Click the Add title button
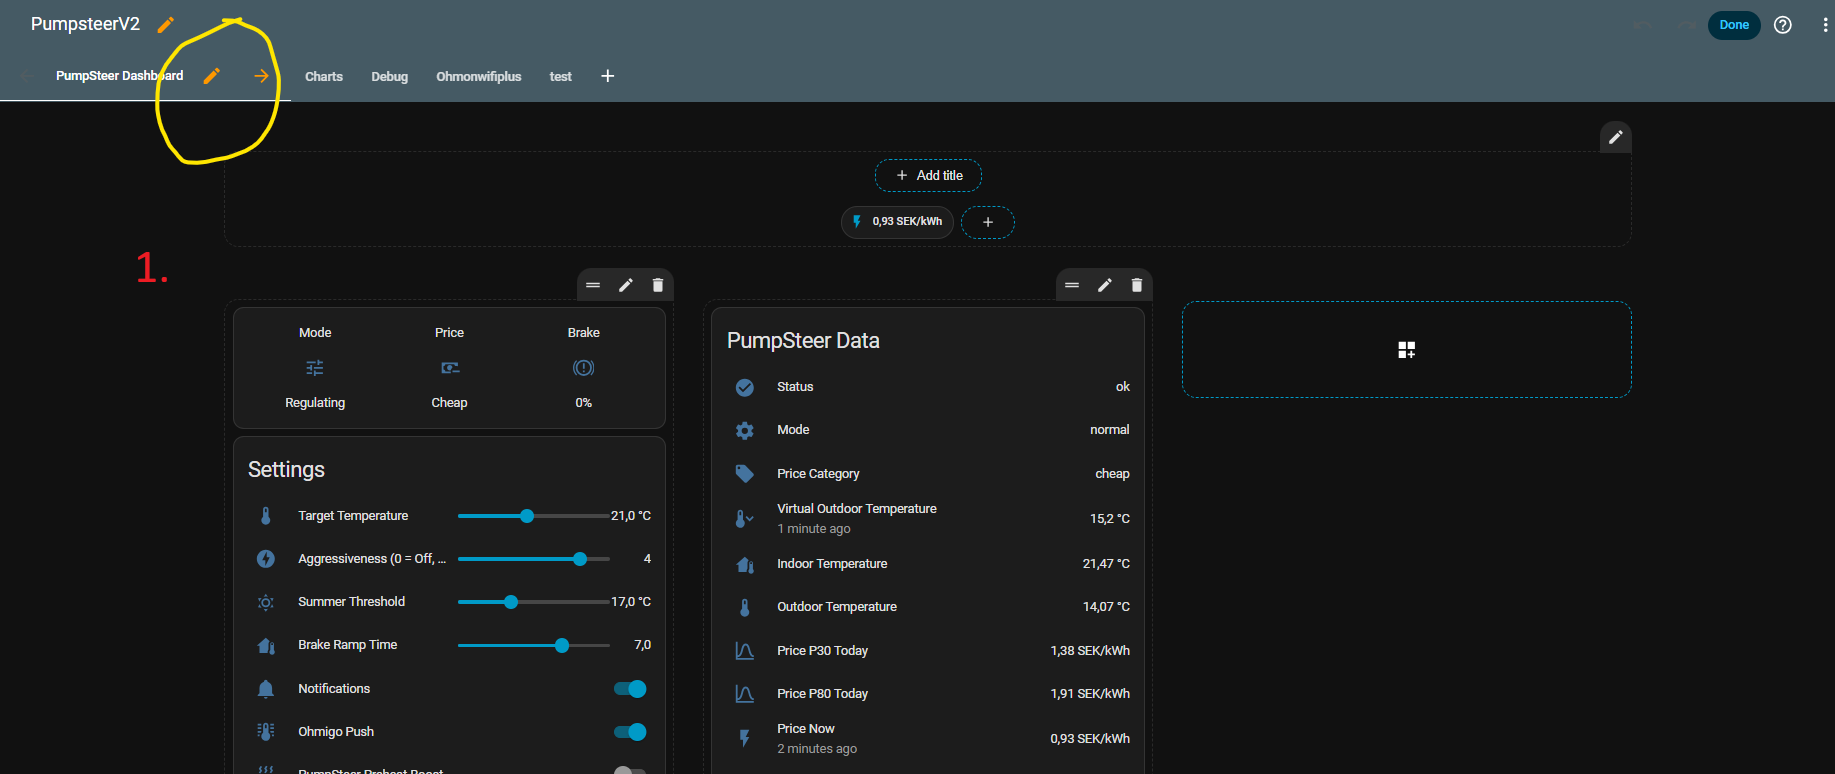Image resolution: width=1835 pixels, height=774 pixels. click(928, 176)
